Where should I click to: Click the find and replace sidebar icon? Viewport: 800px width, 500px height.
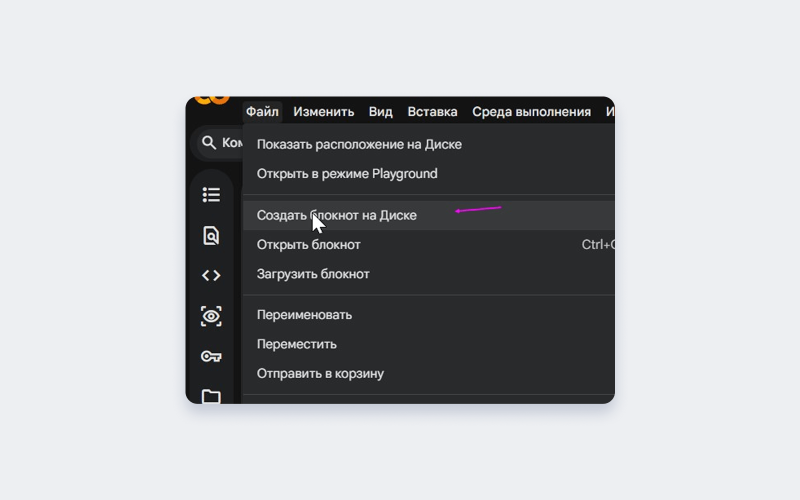click(211, 236)
